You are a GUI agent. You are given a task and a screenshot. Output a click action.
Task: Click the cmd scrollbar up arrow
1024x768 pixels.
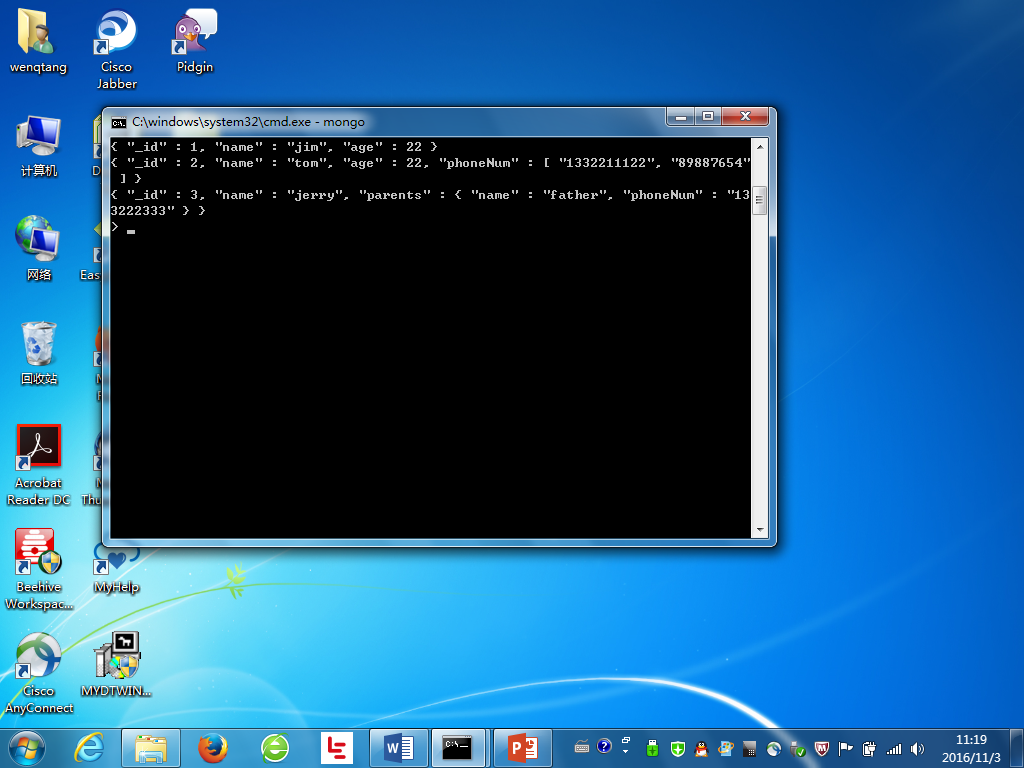[760, 146]
